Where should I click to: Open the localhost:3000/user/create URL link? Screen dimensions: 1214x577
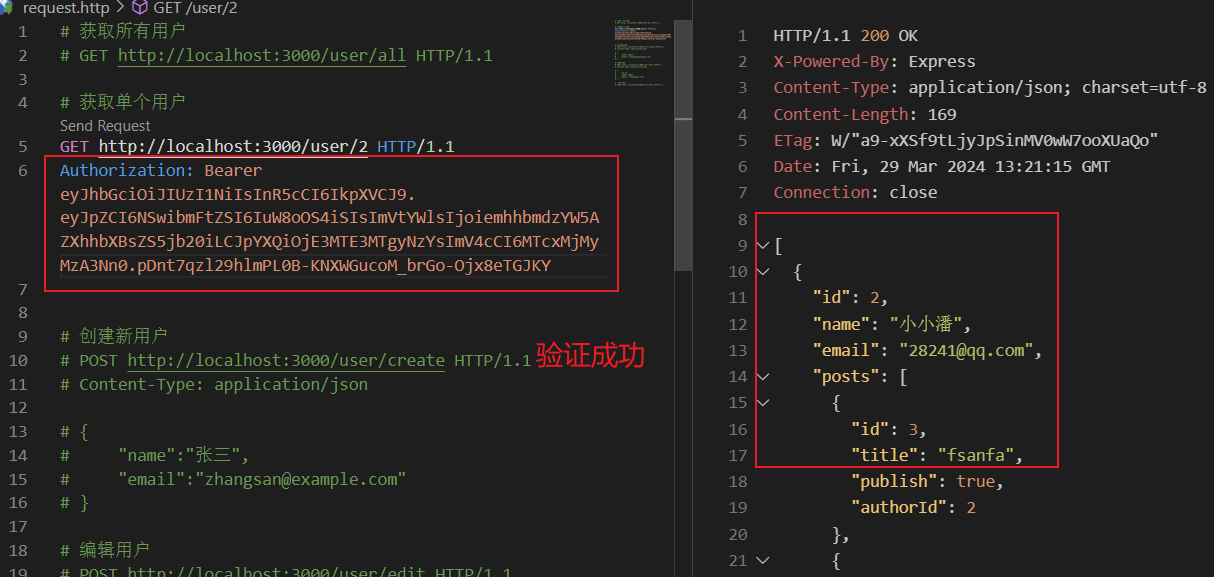[286, 360]
